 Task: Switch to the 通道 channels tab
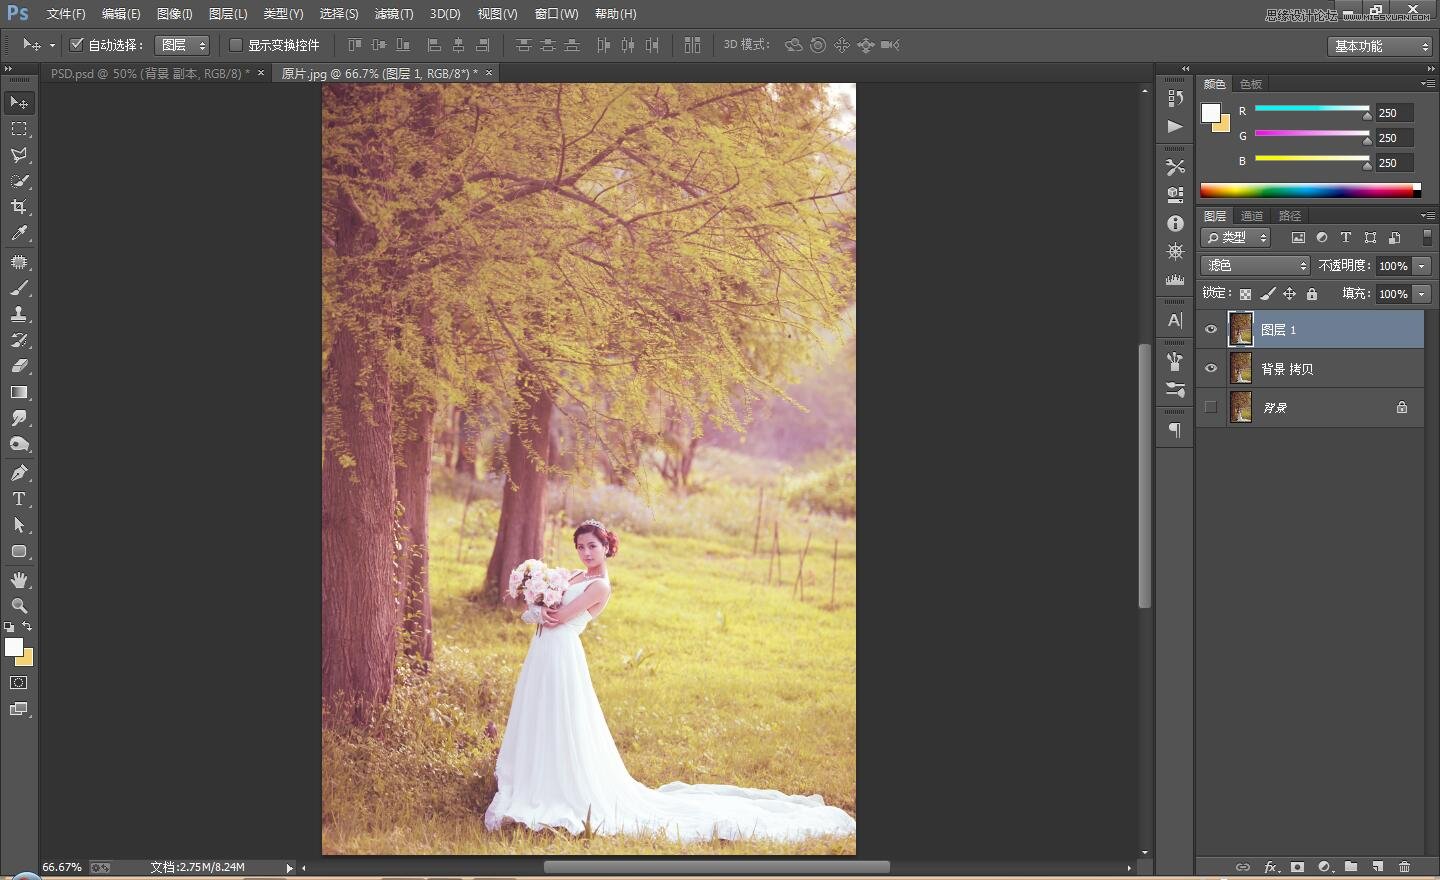1252,216
